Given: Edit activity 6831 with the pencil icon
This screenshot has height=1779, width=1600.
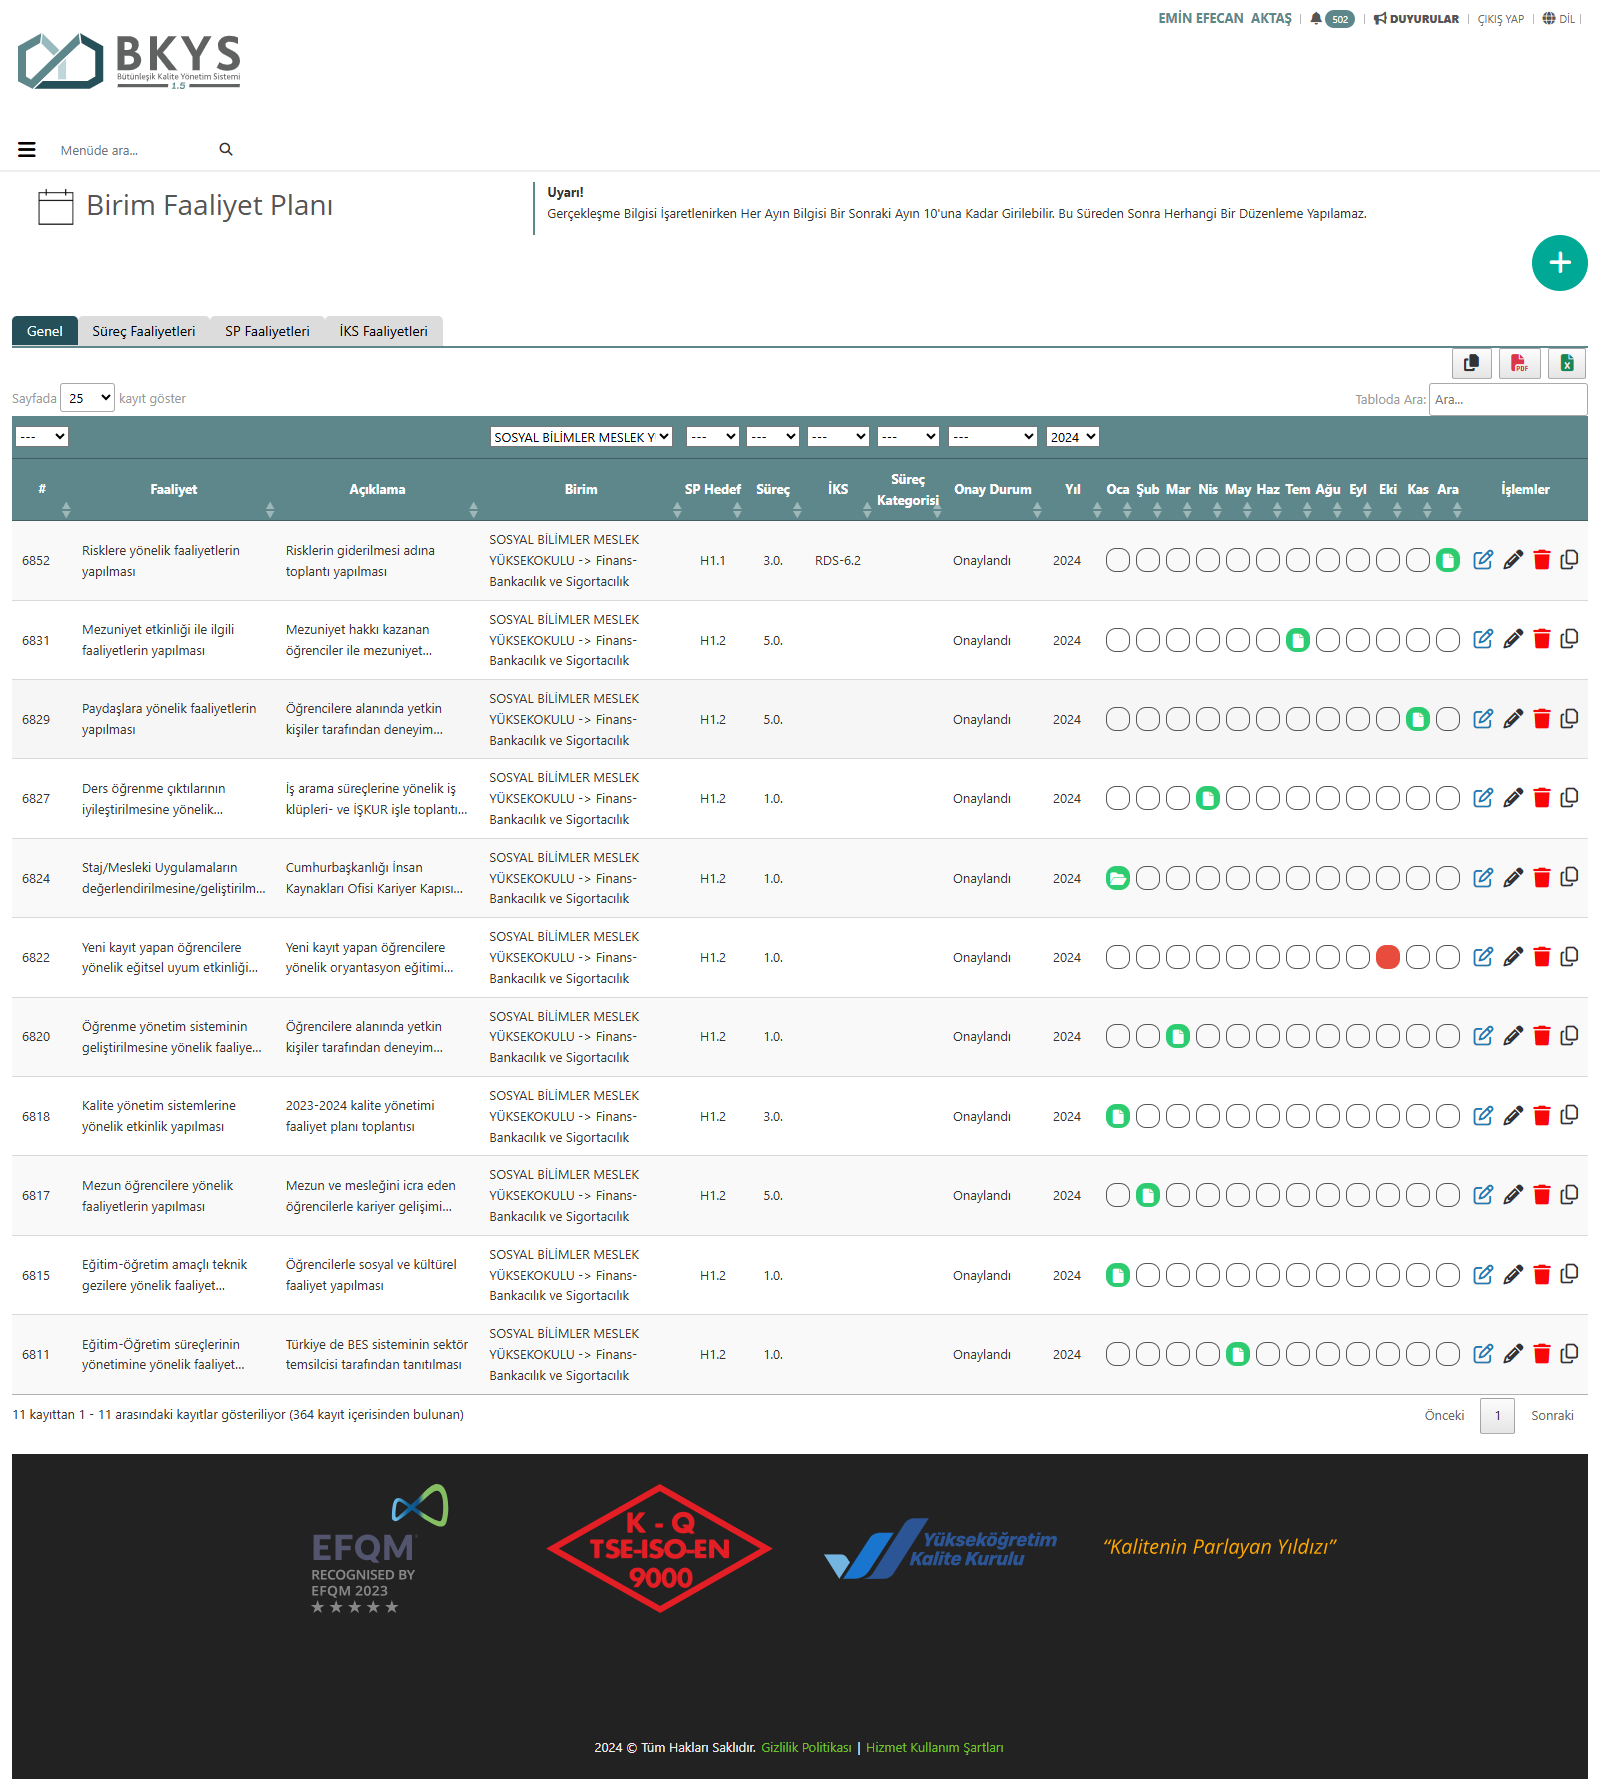Looking at the screenshot, I should (1513, 639).
